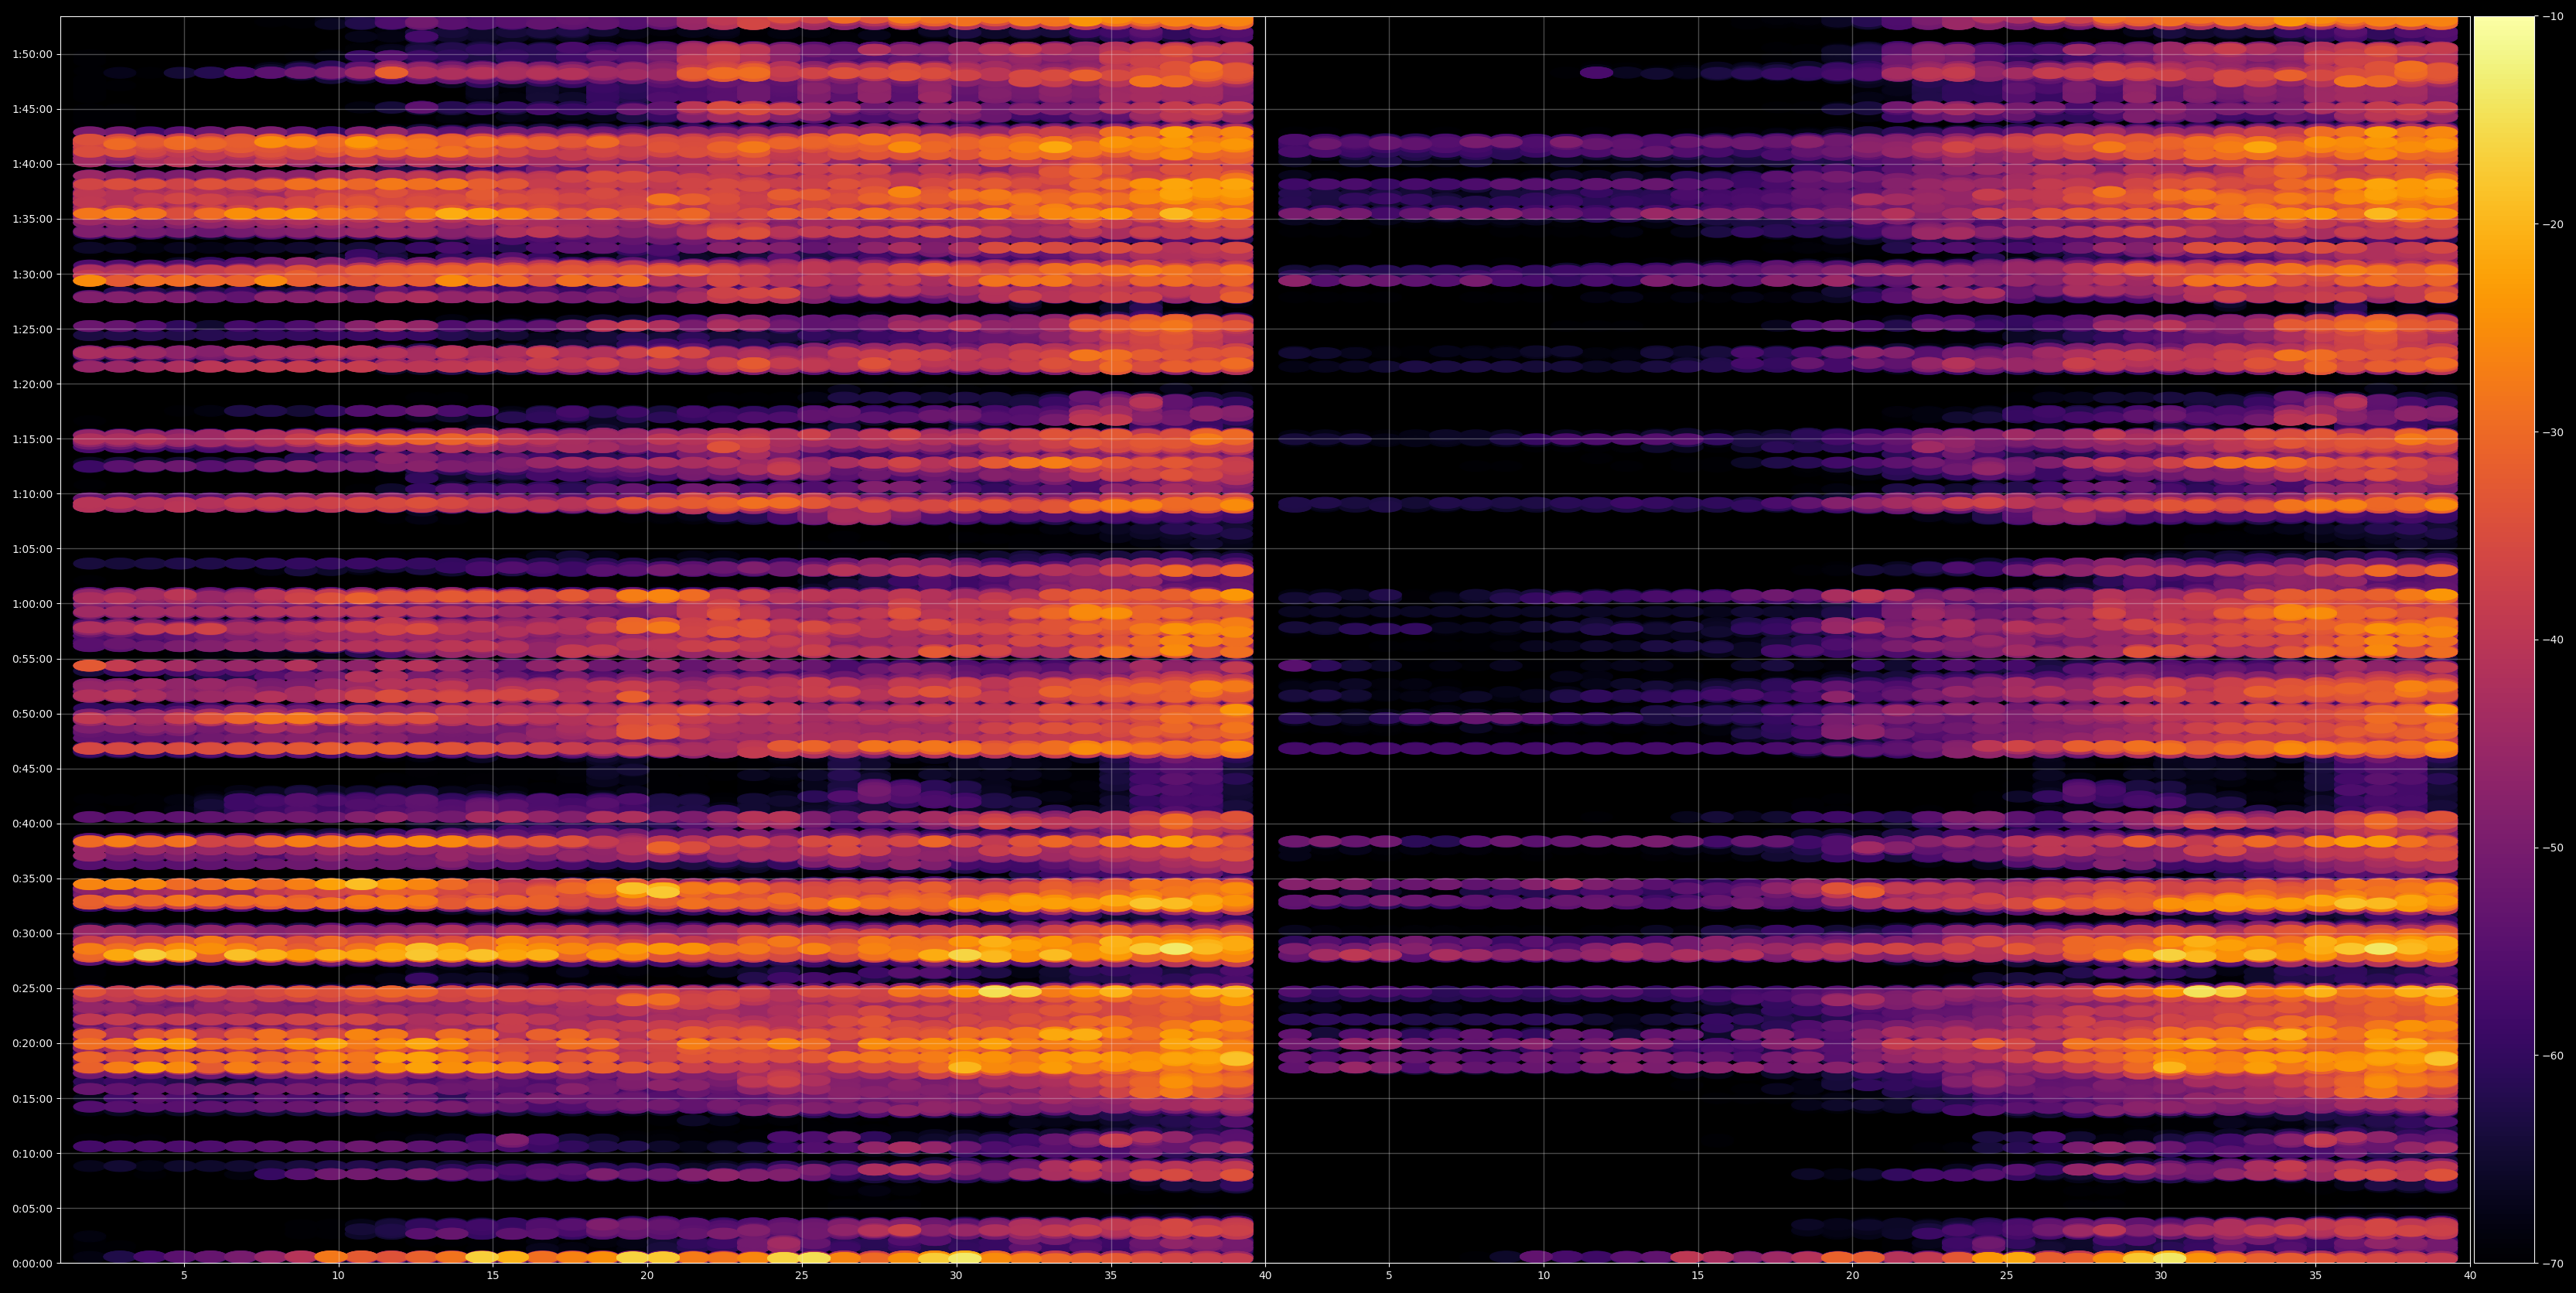Click the 1:00:00 y-axis label

[x=32, y=603]
